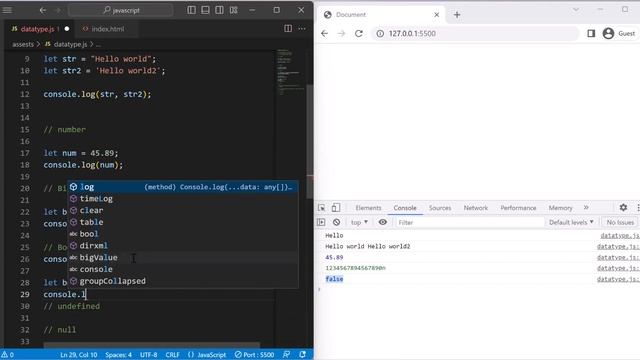
Task: Switch to Performance tab in DevTools
Action: point(518,208)
